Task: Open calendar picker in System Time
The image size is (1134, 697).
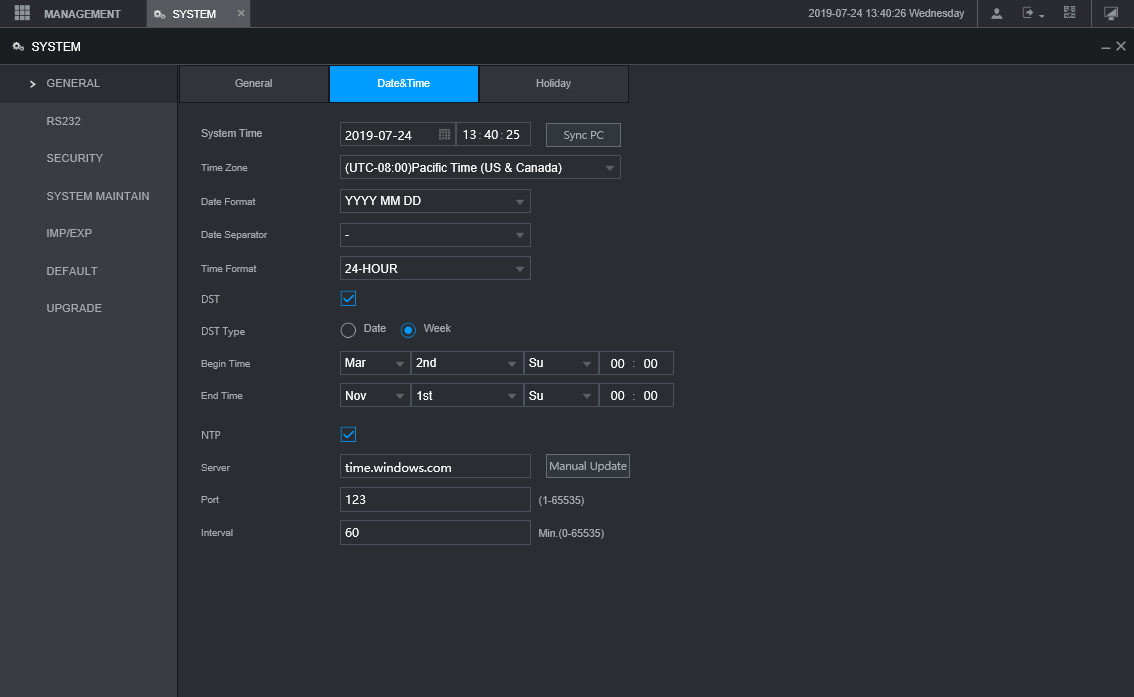Action: click(x=445, y=135)
